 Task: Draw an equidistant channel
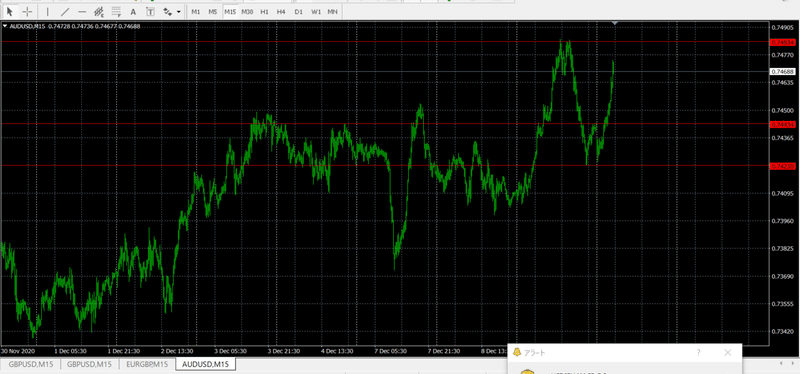pyautogui.click(x=99, y=11)
